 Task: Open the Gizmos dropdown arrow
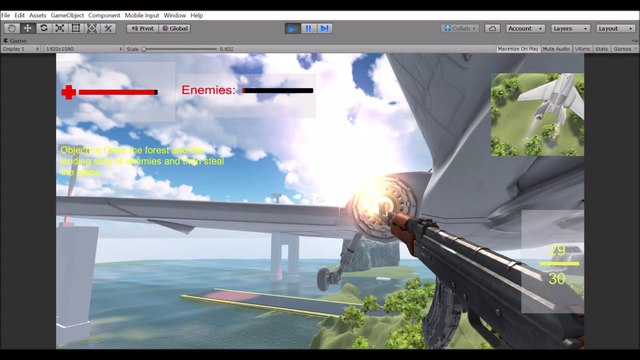click(636, 49)
